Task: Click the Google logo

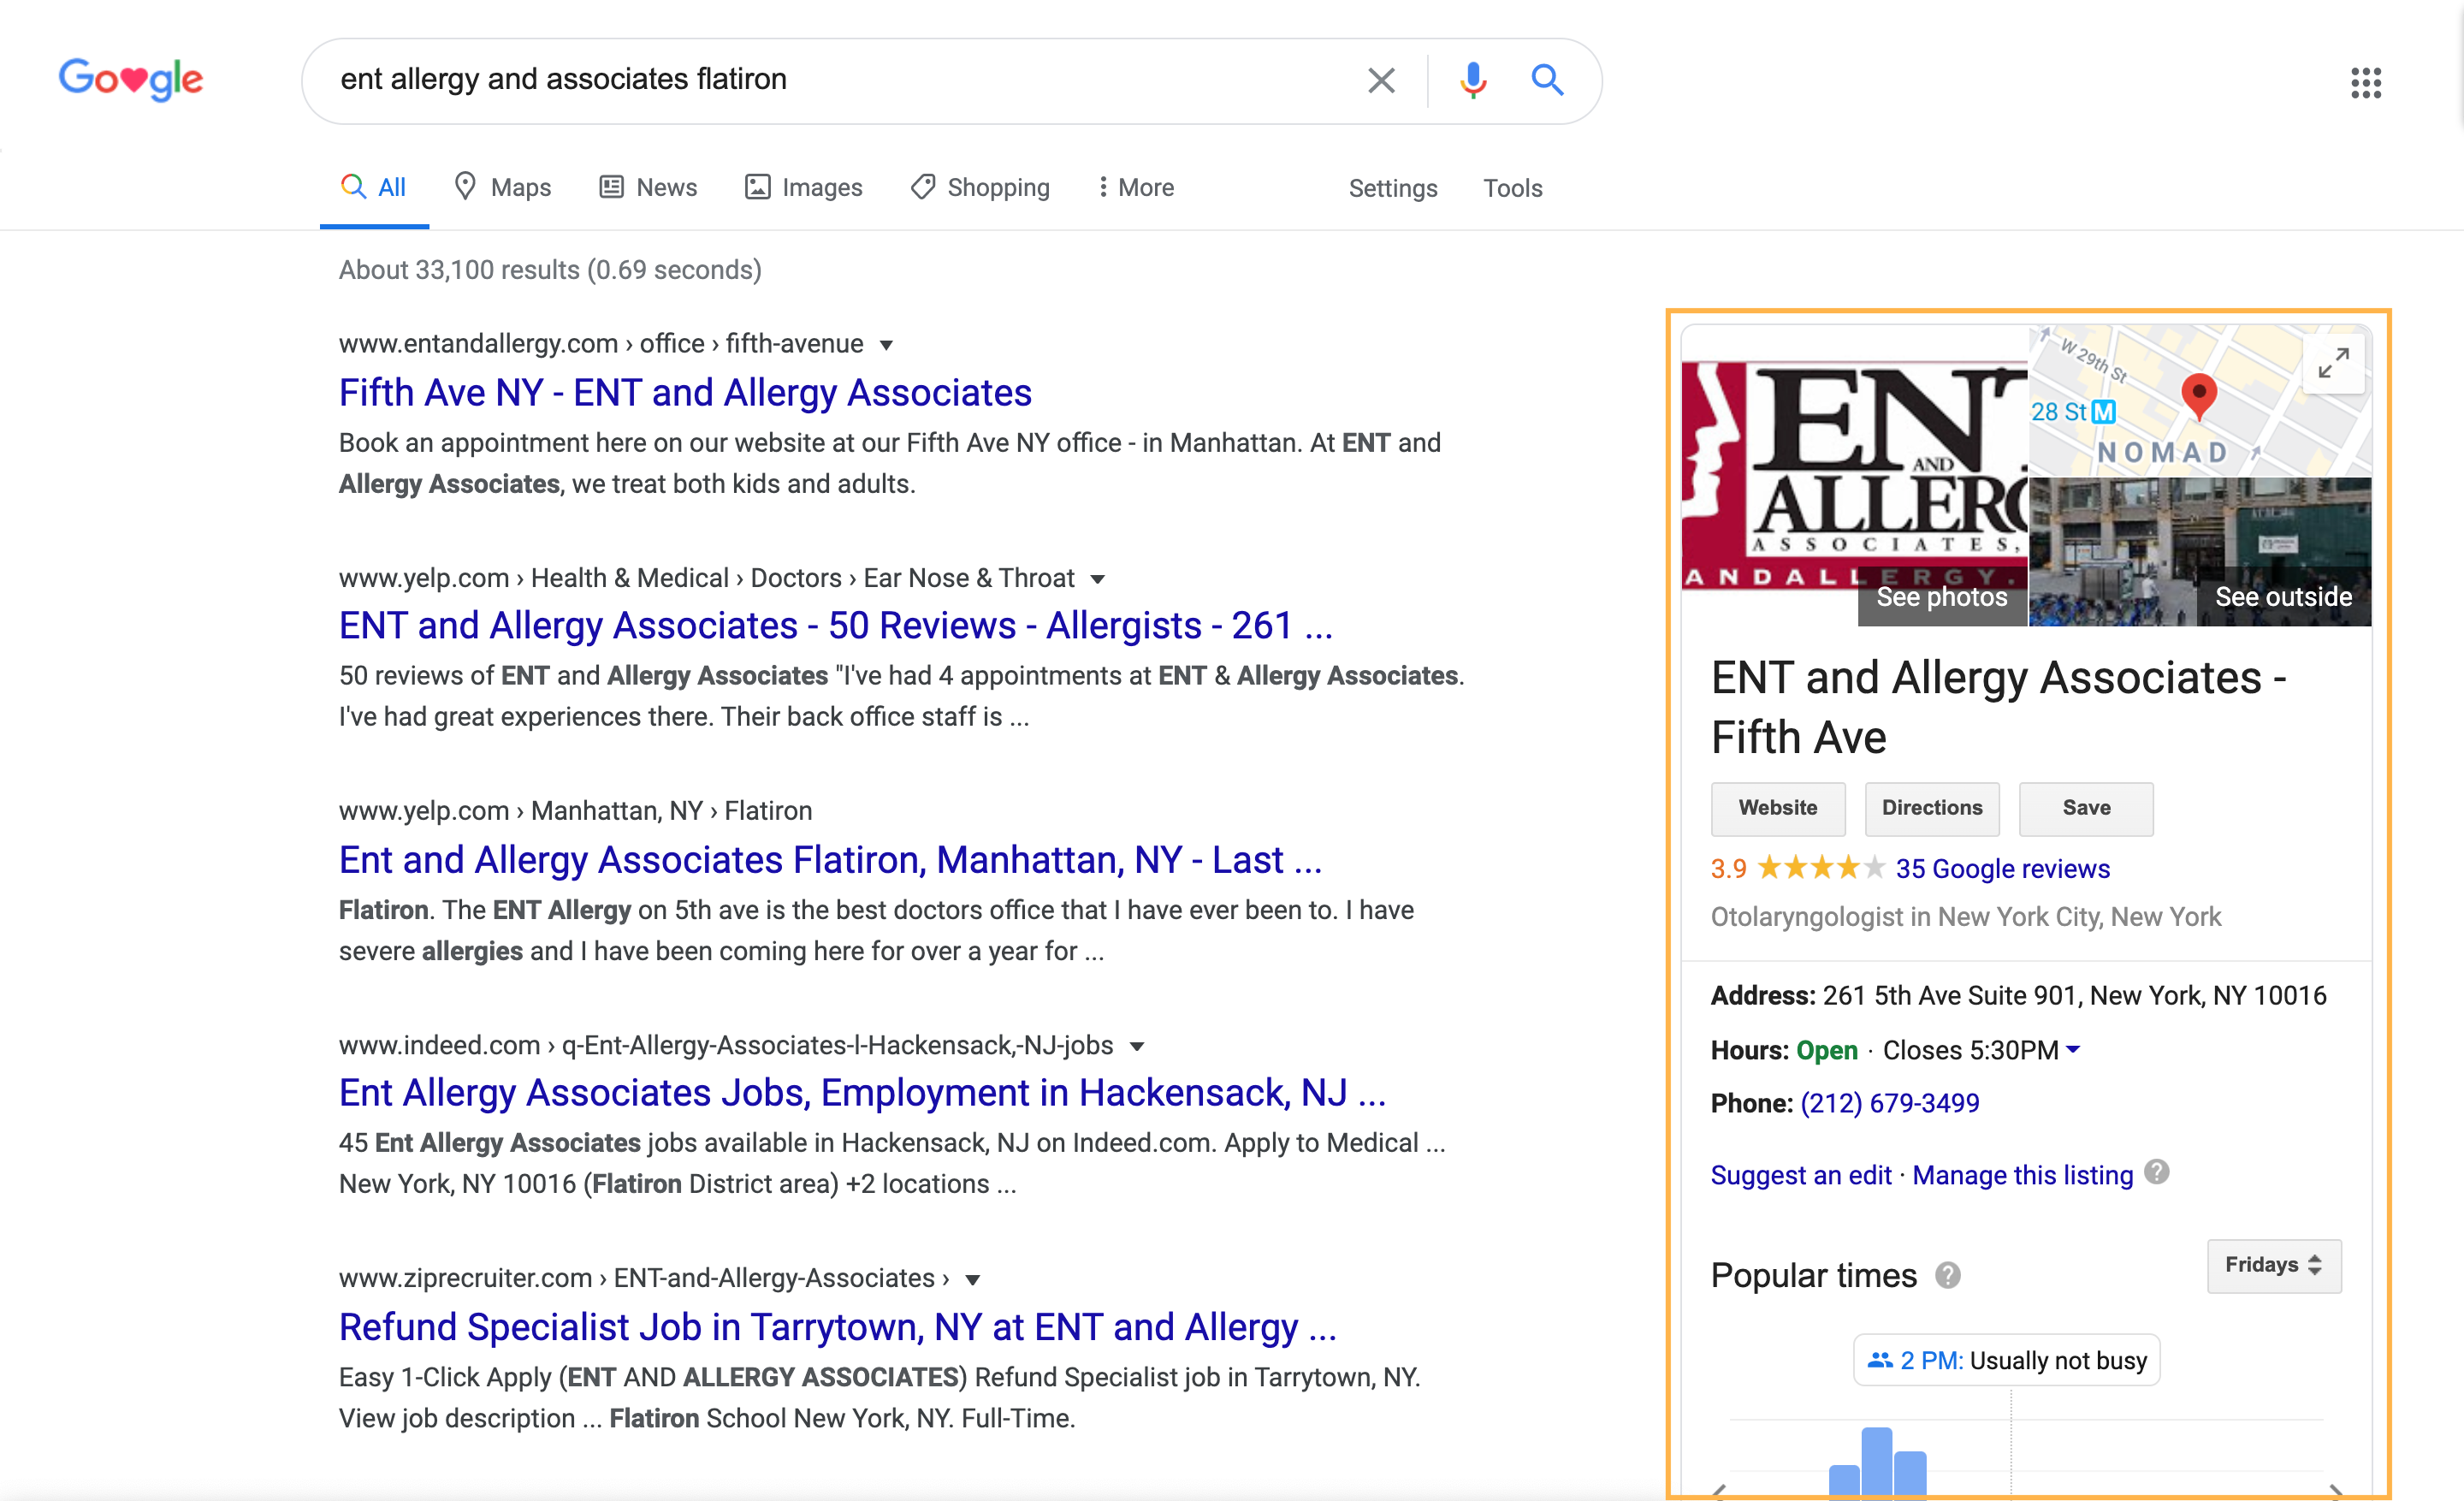Action: 131,79
